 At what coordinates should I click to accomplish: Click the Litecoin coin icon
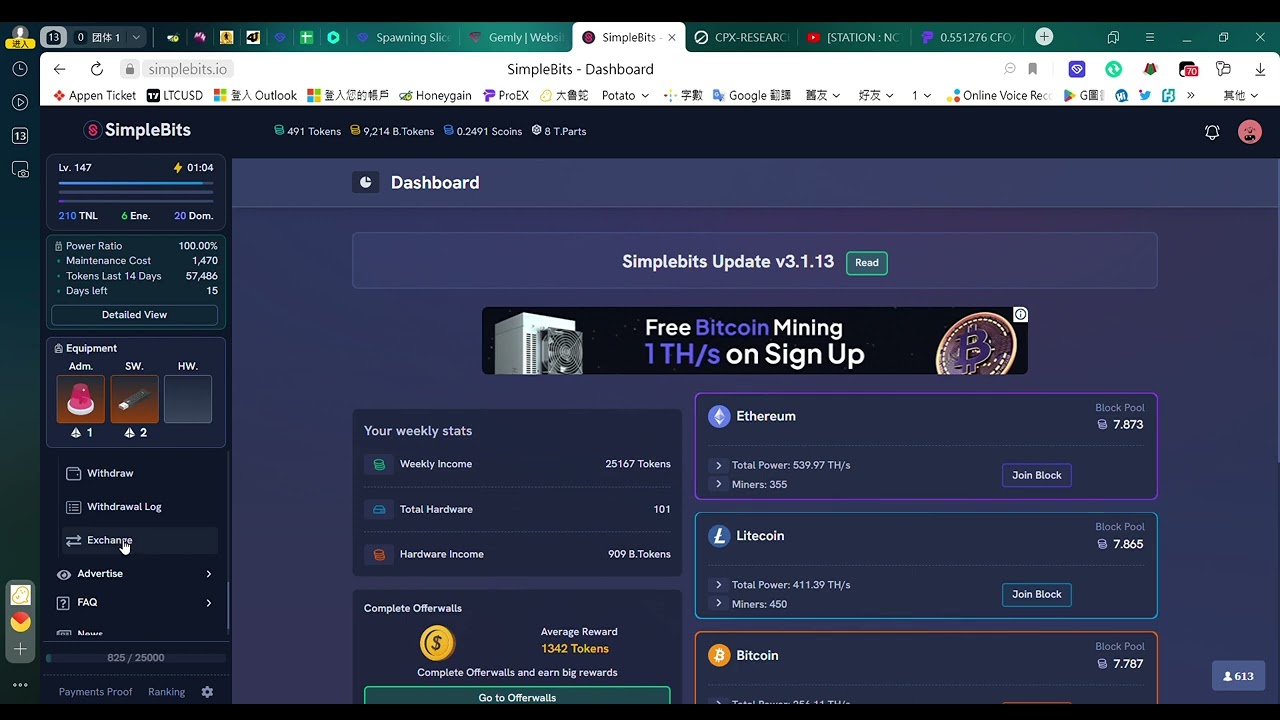[719, 536]
